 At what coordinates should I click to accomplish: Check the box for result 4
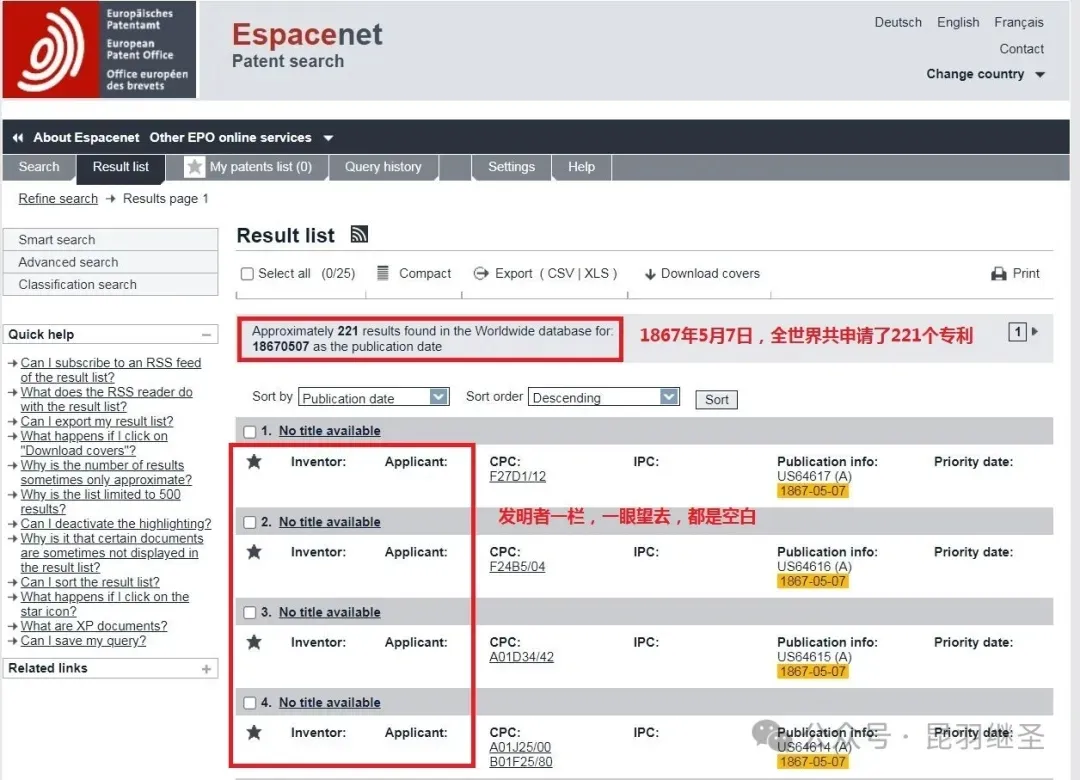pyautogui.click(x=249, y=703)
